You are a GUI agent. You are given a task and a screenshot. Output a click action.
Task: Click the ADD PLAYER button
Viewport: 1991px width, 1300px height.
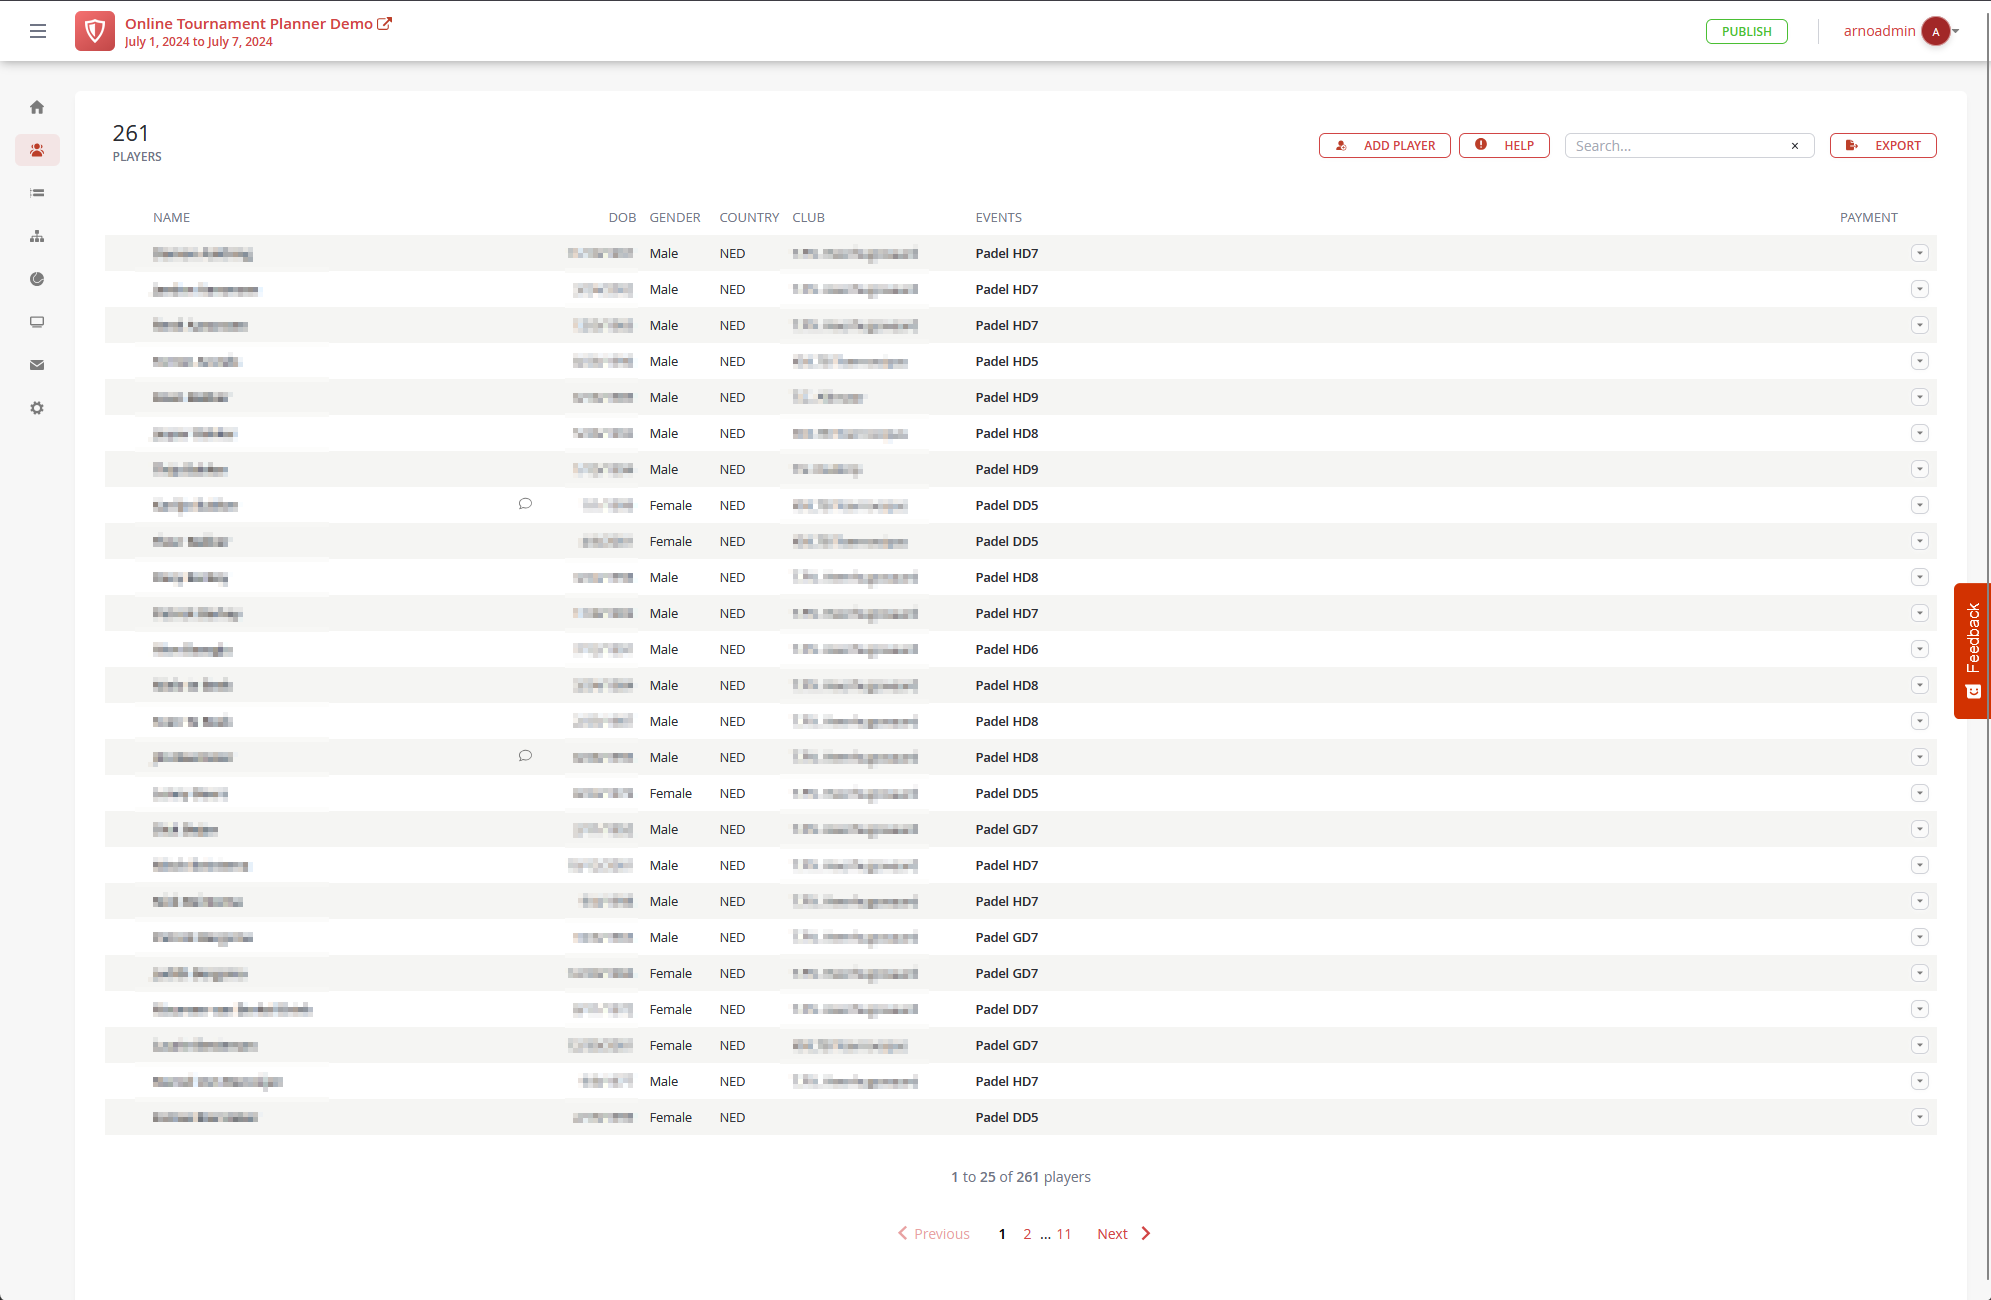pyautogui.click(x=1384, y=146)
